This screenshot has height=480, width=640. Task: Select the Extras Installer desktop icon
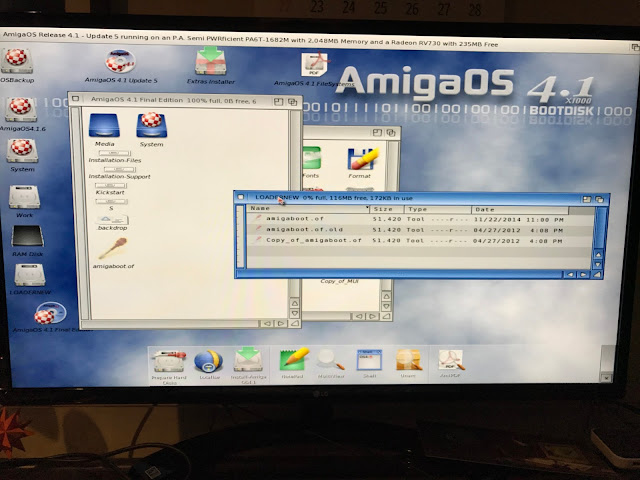point(211,61)
